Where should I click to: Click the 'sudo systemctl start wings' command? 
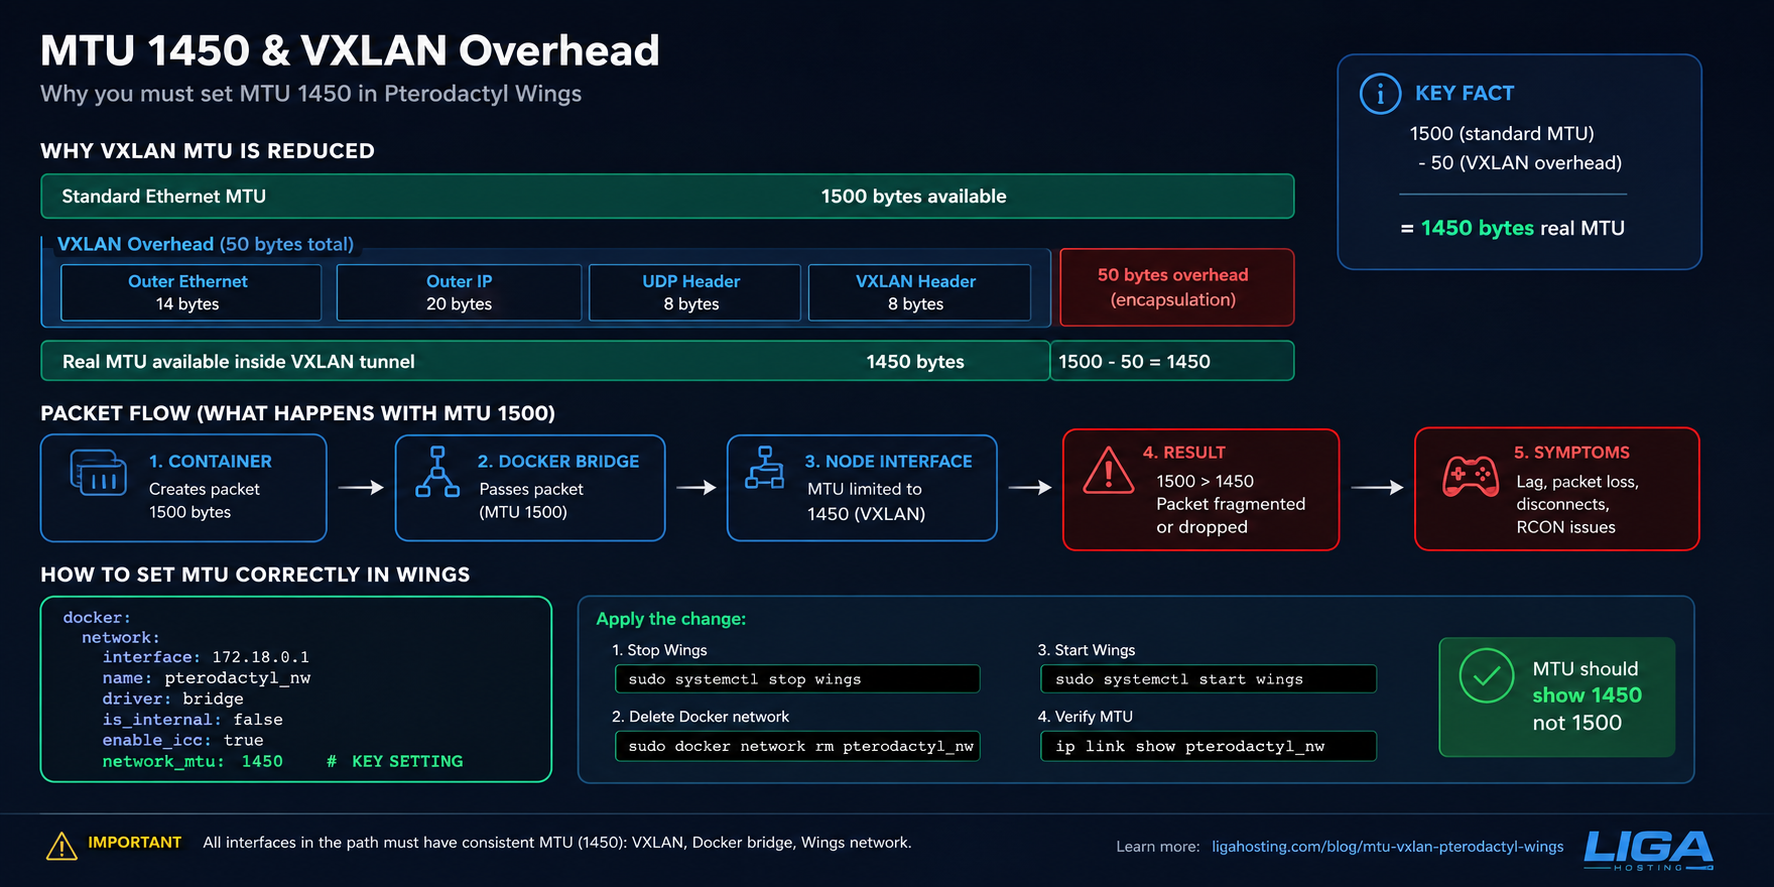1208,679
